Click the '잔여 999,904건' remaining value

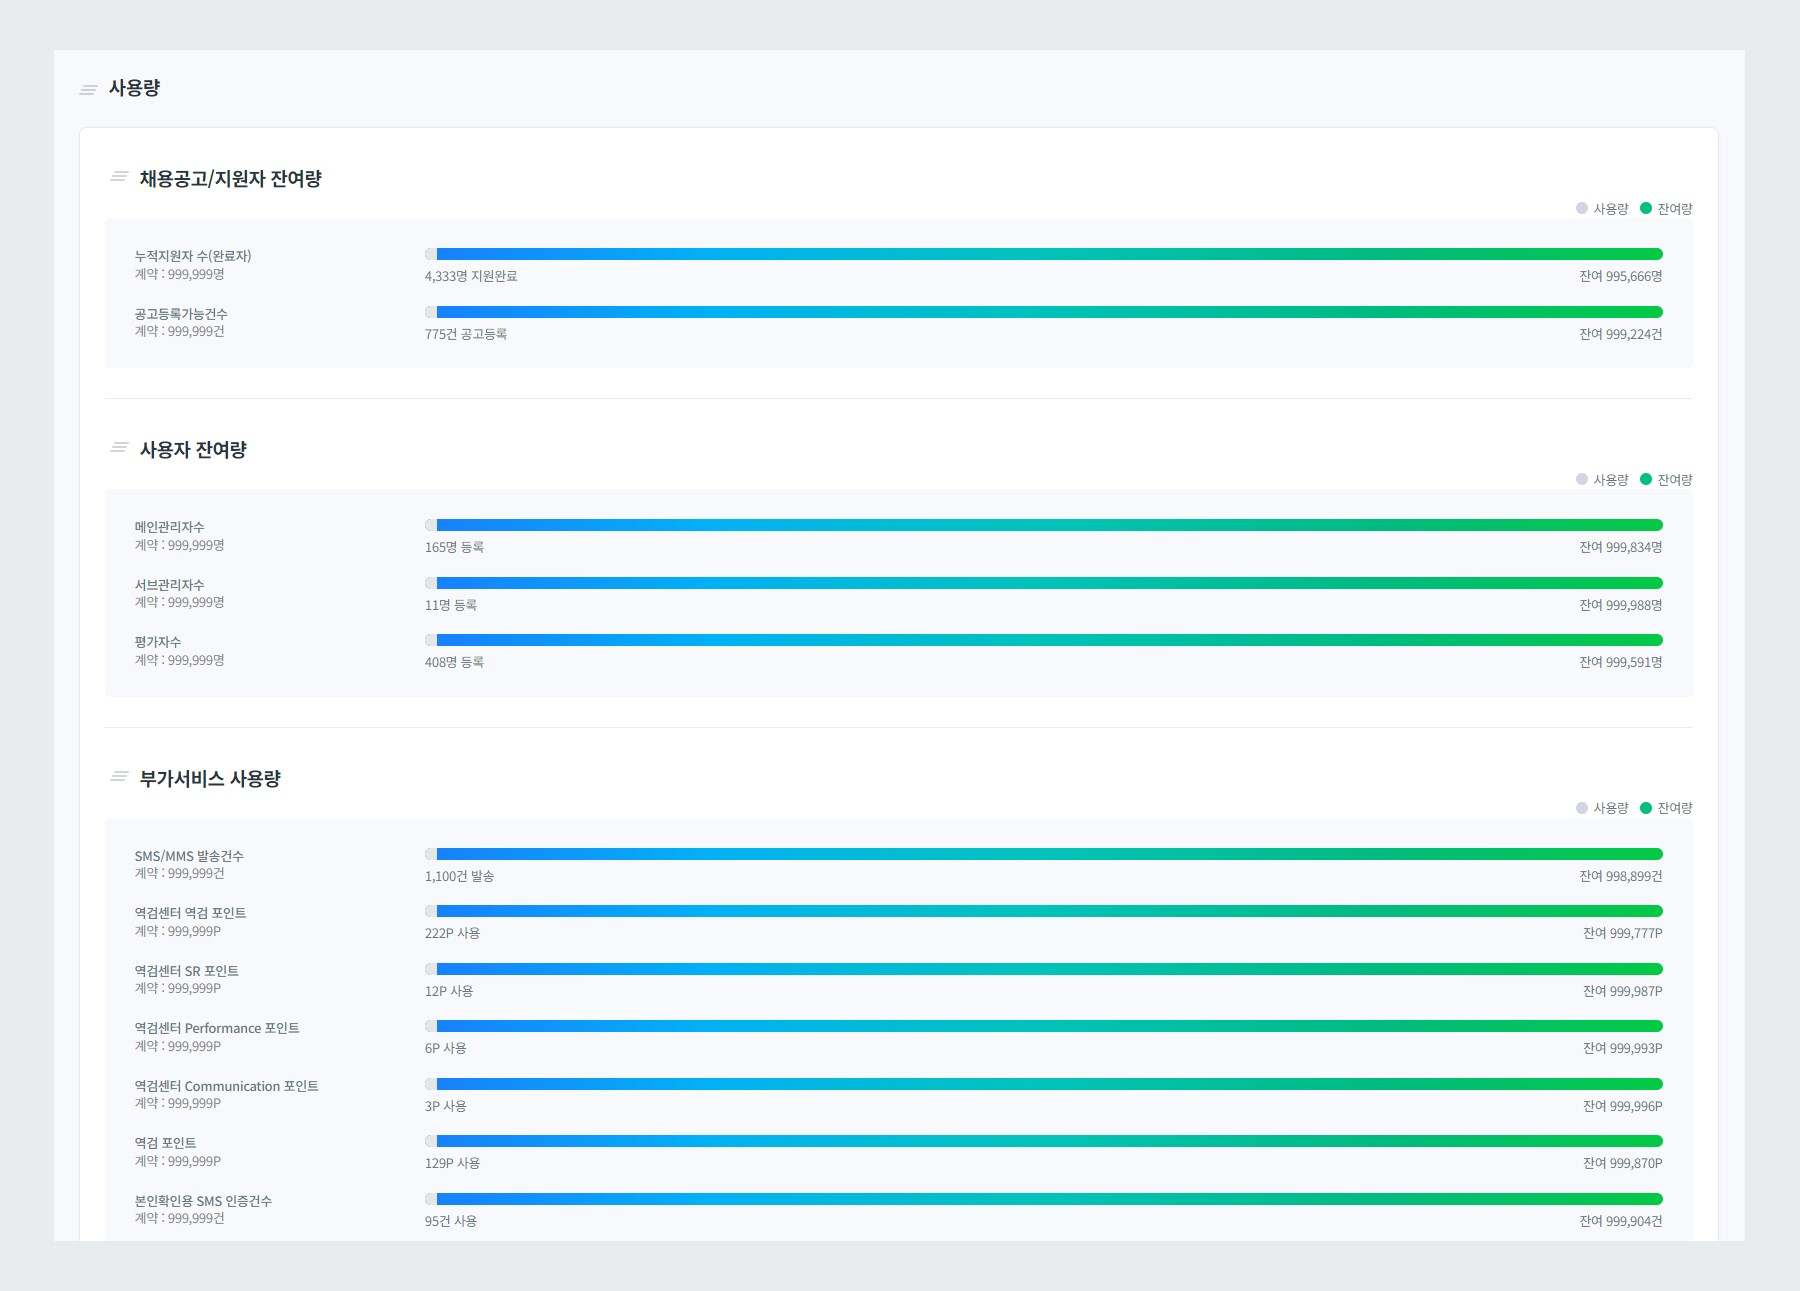click(1621, 1221)
